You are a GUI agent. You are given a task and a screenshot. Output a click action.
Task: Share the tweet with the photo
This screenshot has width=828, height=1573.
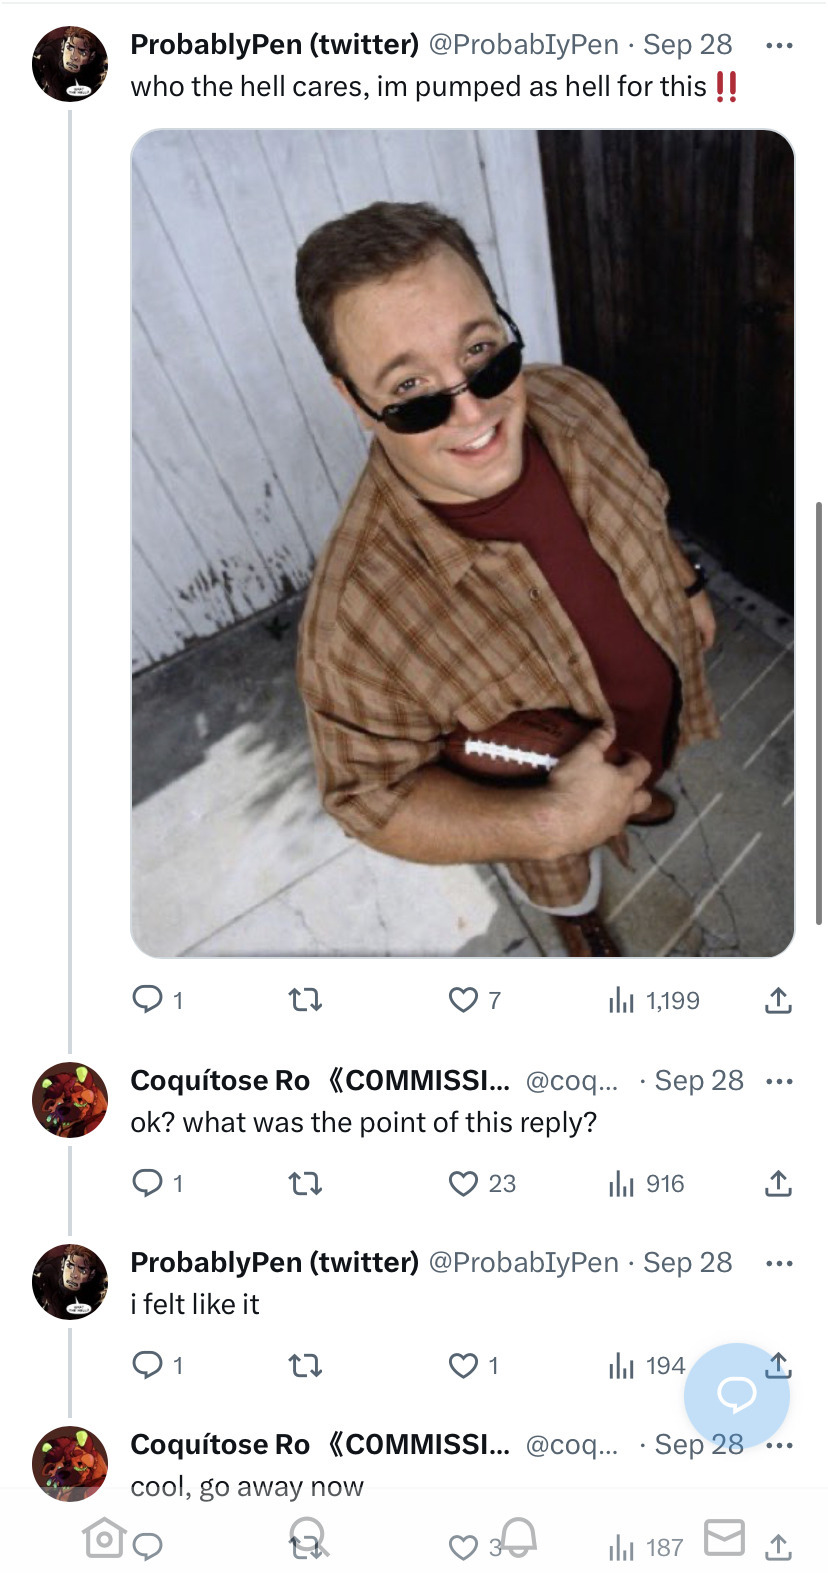(778, 999)
